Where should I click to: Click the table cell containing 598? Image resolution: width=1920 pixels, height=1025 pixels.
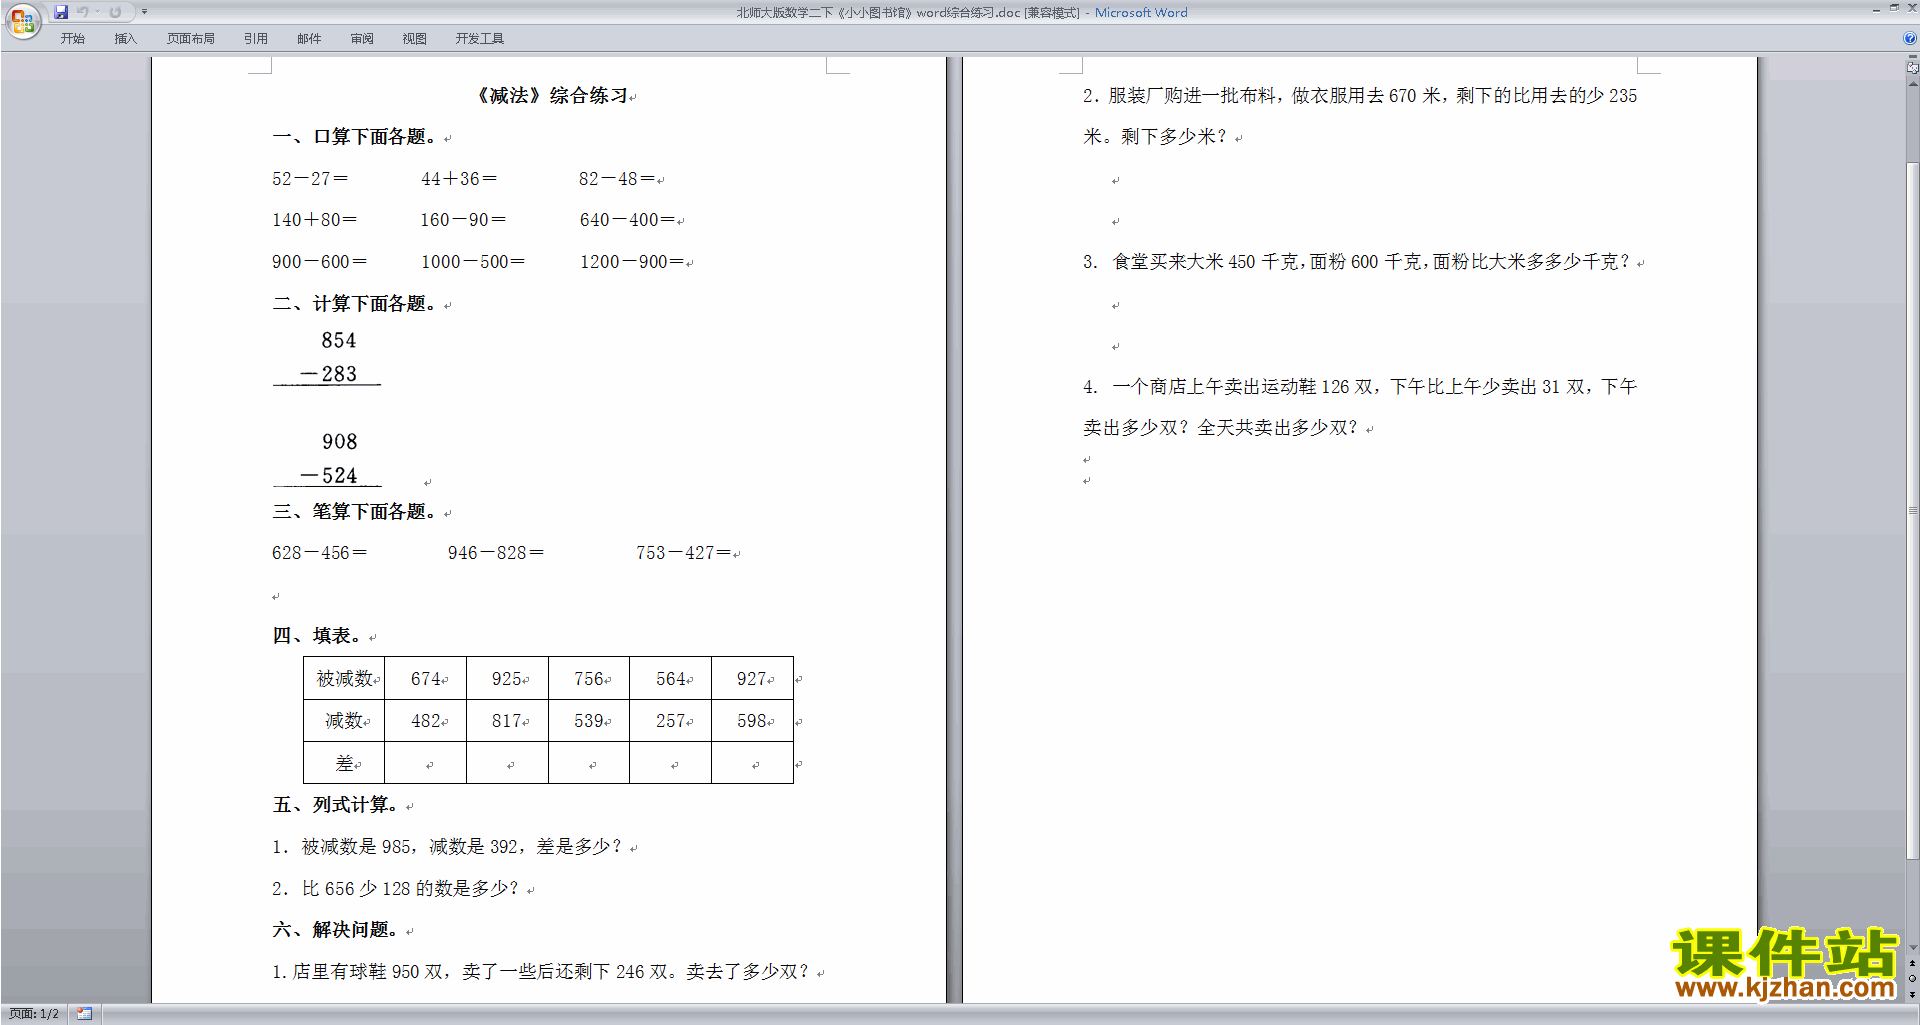(x=752, y=720)
